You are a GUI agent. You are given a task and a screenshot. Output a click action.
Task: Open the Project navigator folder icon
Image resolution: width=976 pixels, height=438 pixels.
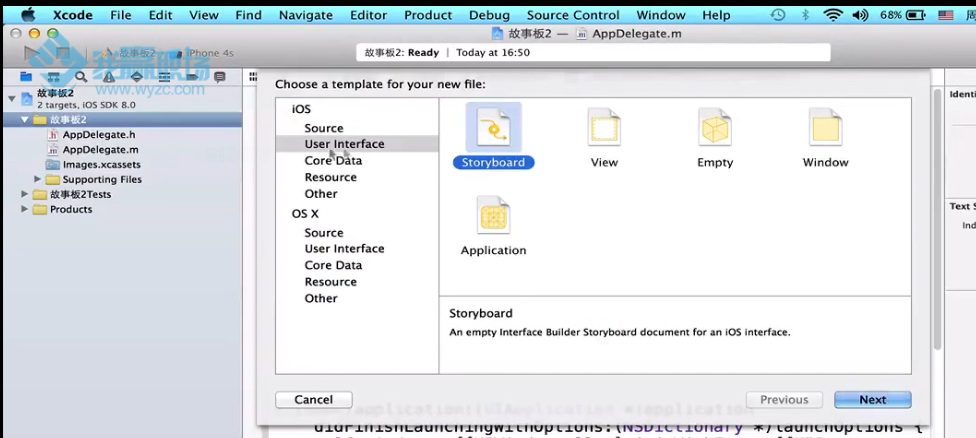click(26, 77)
